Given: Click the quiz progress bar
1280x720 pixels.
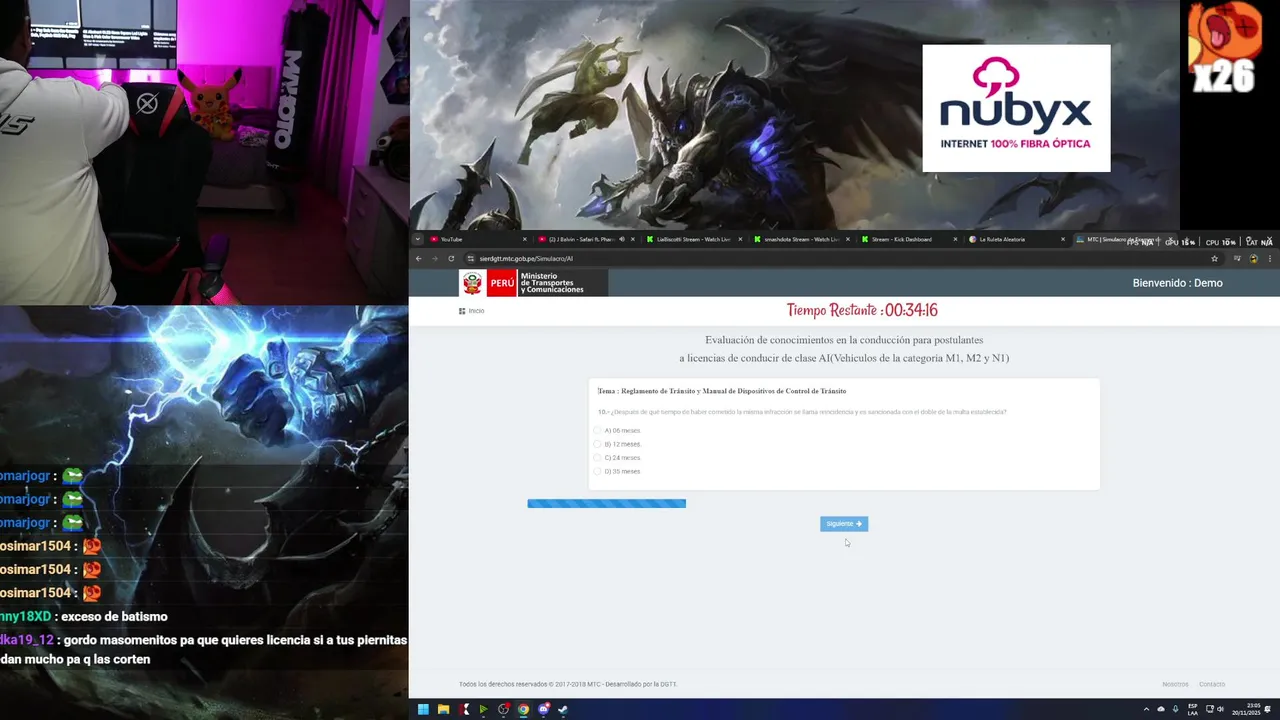Looking at the screenshot, I should click(x=607, y=504).
